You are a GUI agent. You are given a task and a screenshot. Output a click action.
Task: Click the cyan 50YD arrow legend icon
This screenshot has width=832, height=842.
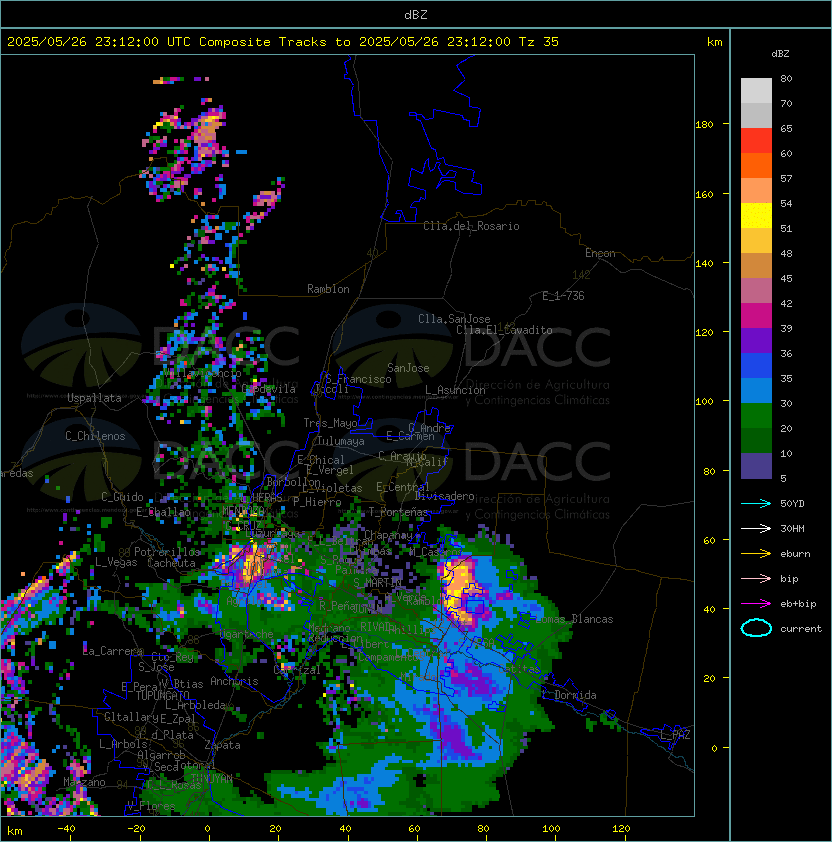(x=756, y=503)
